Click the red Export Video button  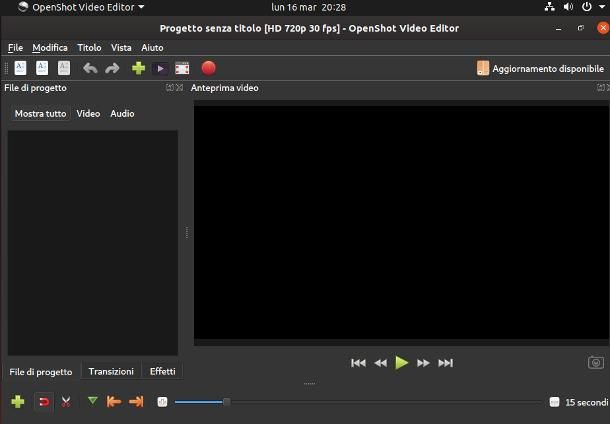pos(209,68)
